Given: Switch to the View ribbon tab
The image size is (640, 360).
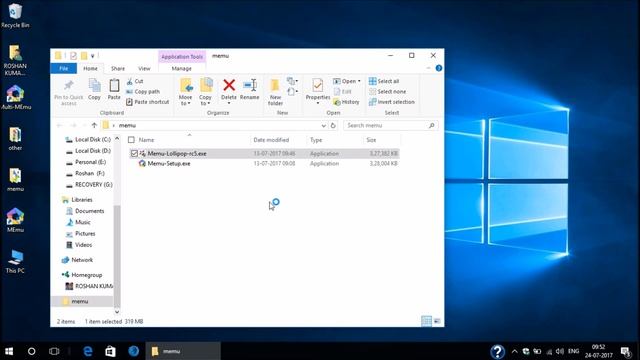Looking at the screenshot, I should coord(144,69).
